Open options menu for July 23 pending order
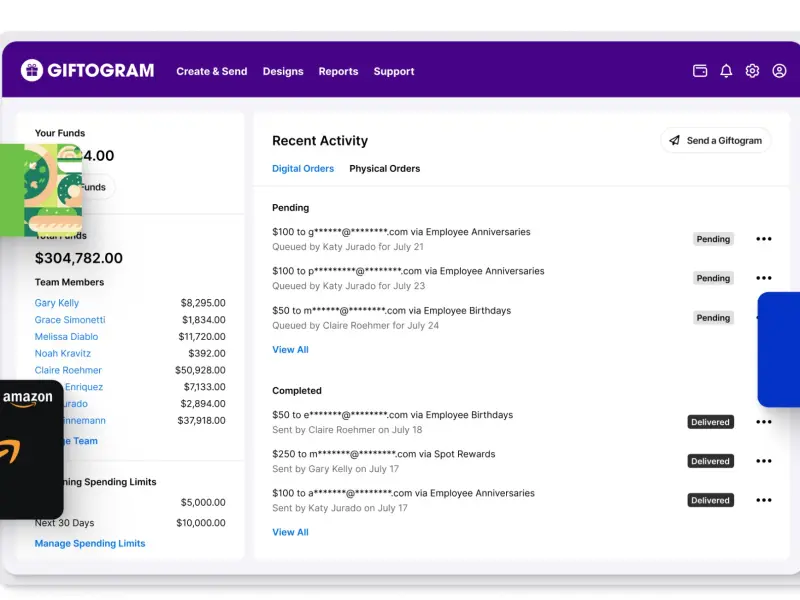 click(x=763, y=278)
